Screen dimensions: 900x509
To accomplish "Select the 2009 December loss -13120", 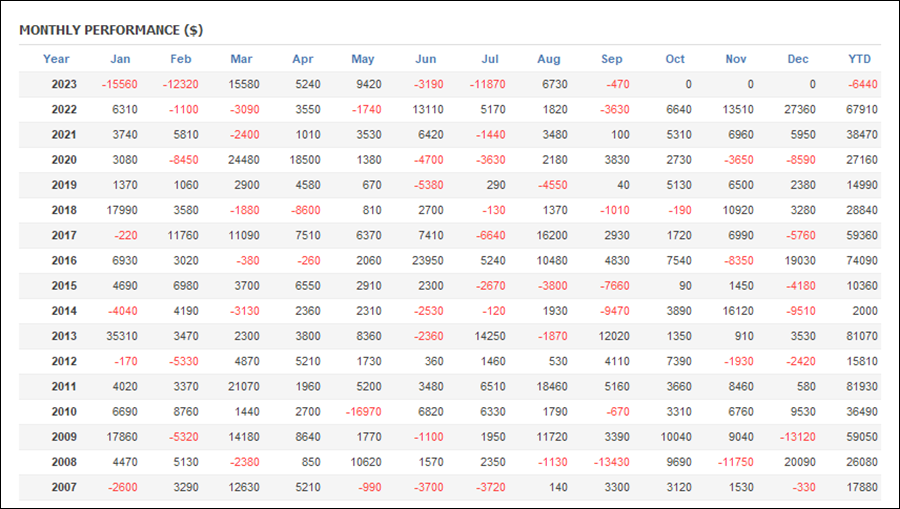I will pos(797,437).
